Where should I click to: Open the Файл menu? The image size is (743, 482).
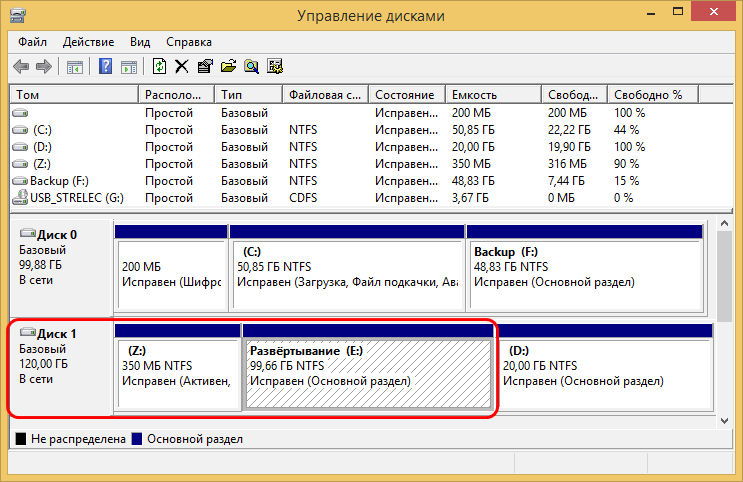click(32, 42)
